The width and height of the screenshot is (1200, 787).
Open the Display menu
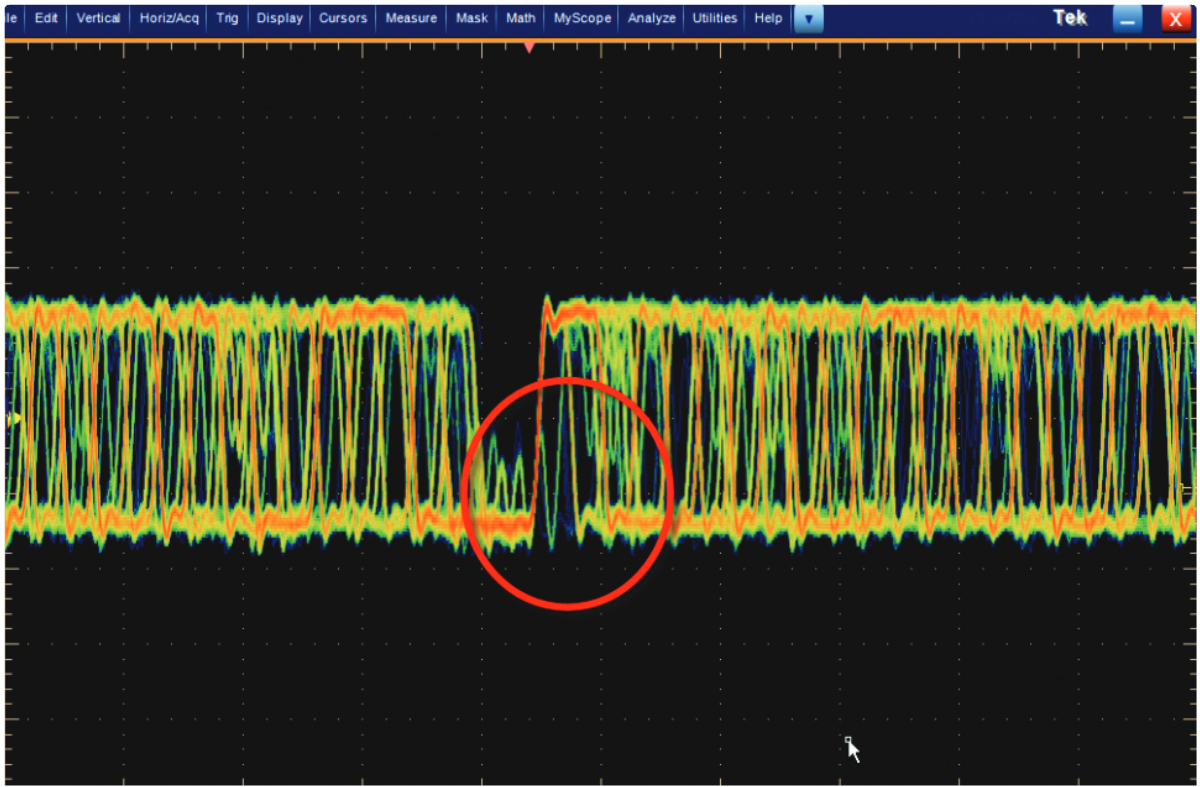tap(279, 18)
